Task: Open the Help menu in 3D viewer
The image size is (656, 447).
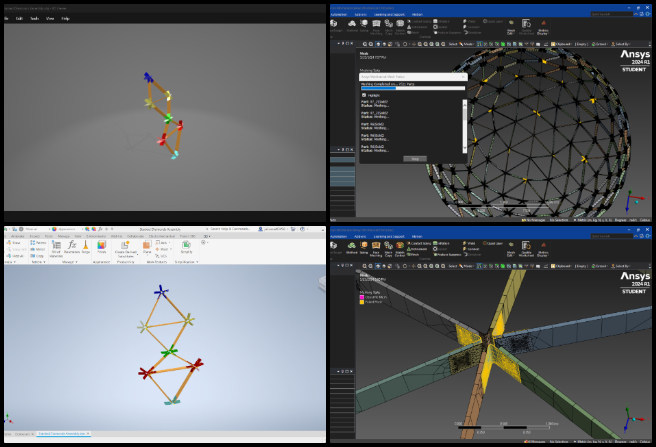Action: (x=65, y=18)
